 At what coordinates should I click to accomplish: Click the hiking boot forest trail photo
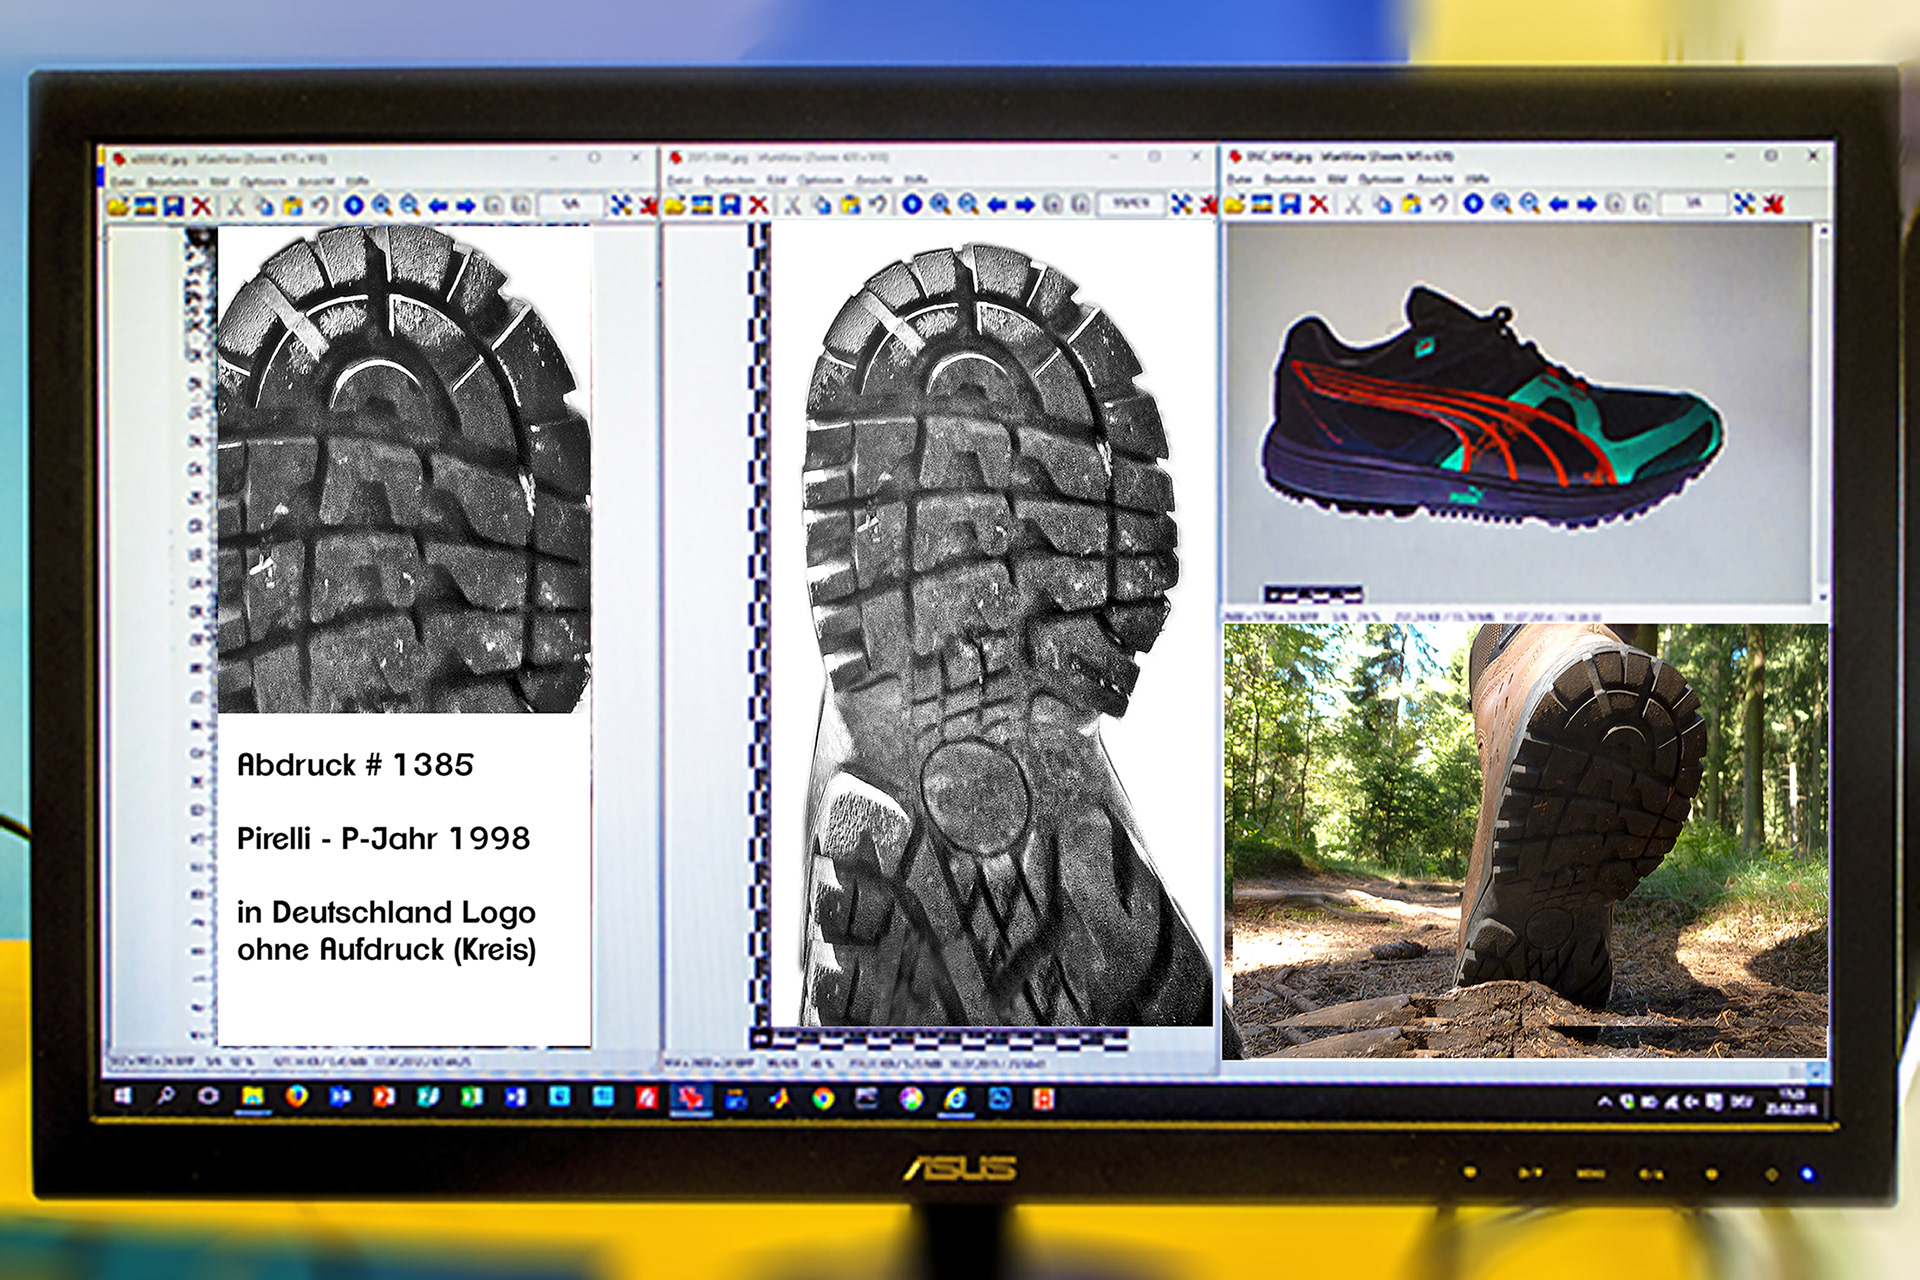pos(1526,841)
